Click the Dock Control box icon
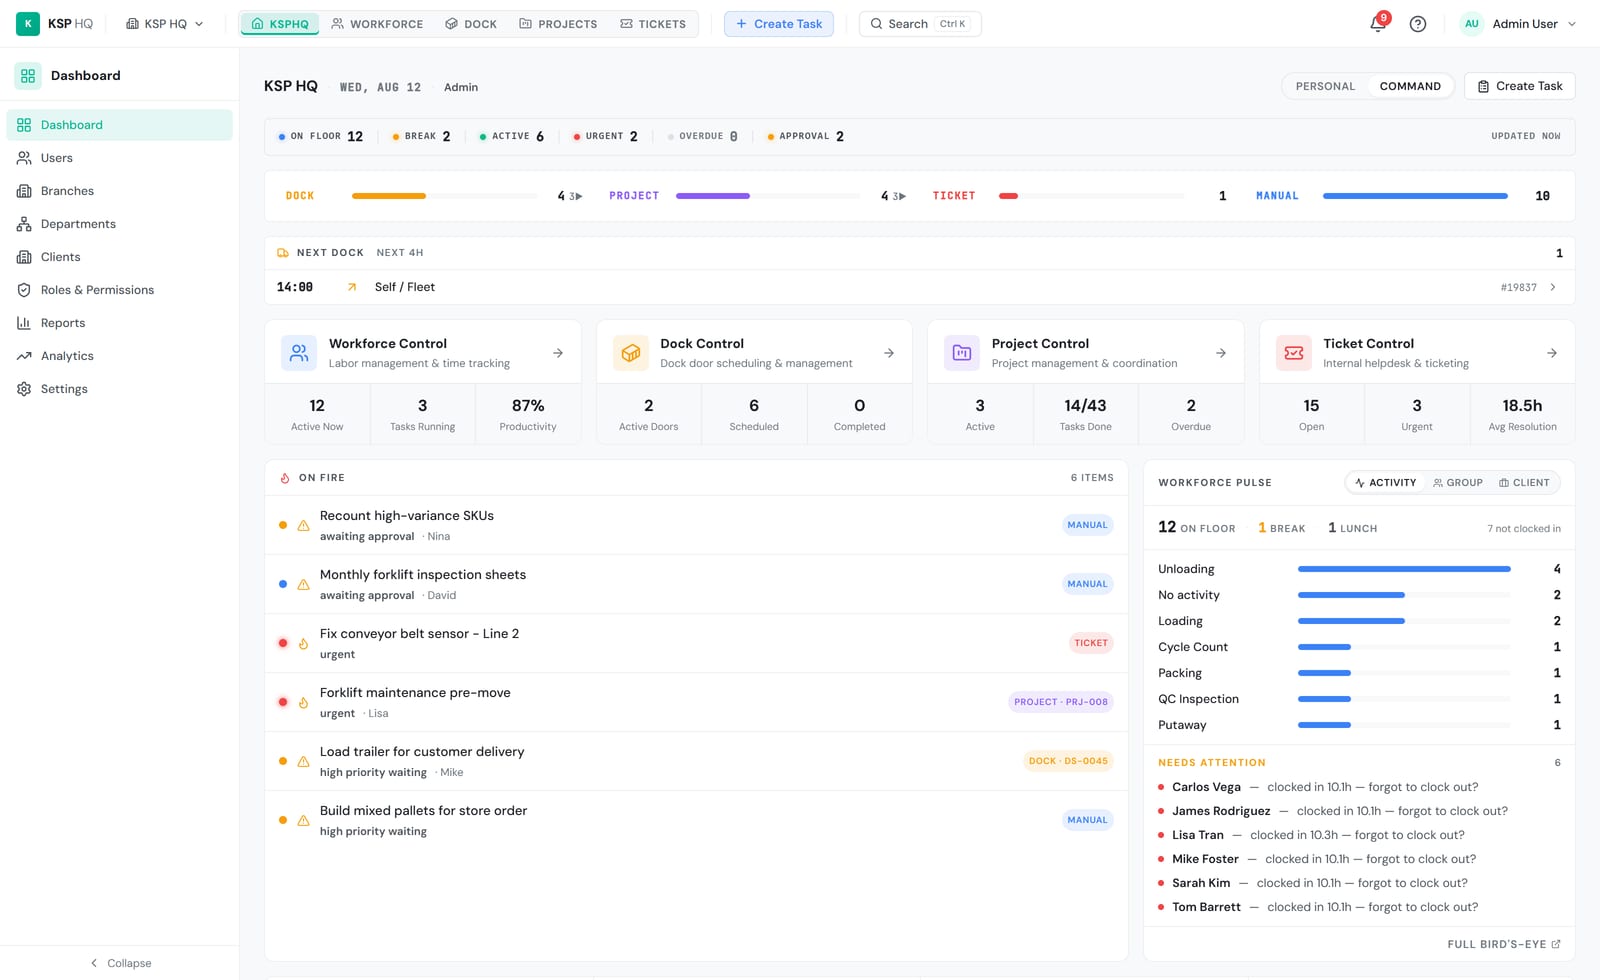This screenshot has width=1600, height=980. (630, 353)
